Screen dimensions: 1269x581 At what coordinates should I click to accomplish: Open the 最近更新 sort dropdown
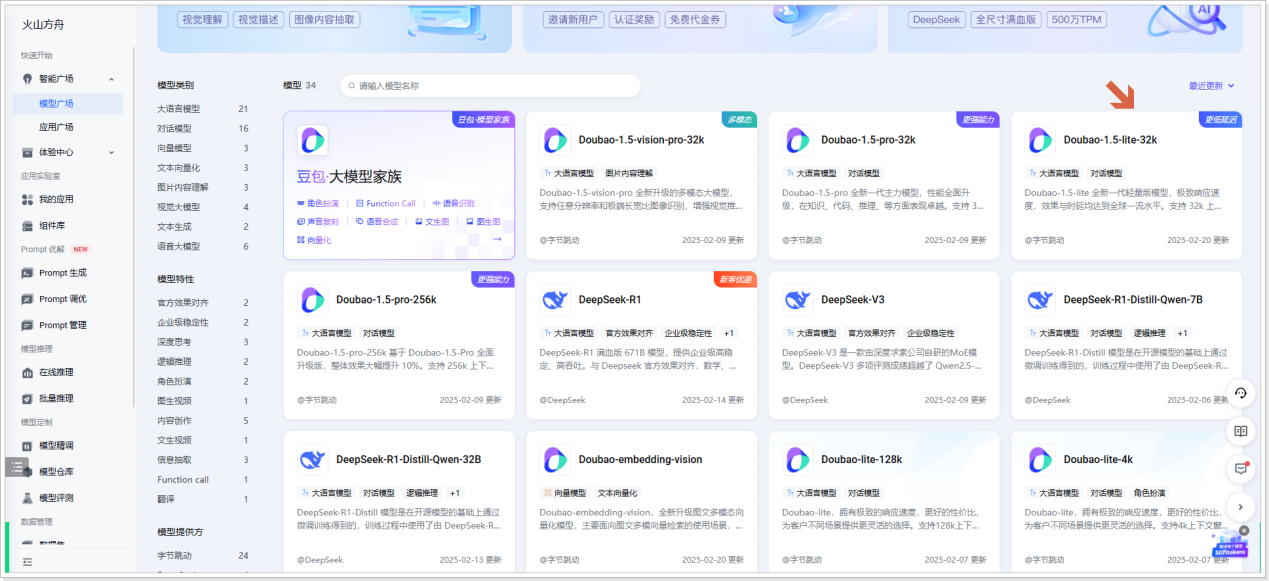(1211, 86)
